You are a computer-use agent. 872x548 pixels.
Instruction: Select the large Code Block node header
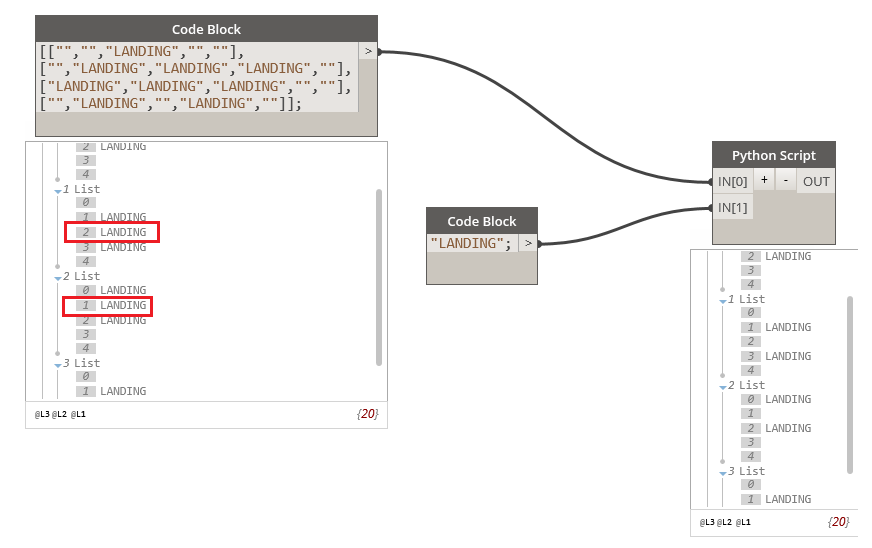point(206,29)
